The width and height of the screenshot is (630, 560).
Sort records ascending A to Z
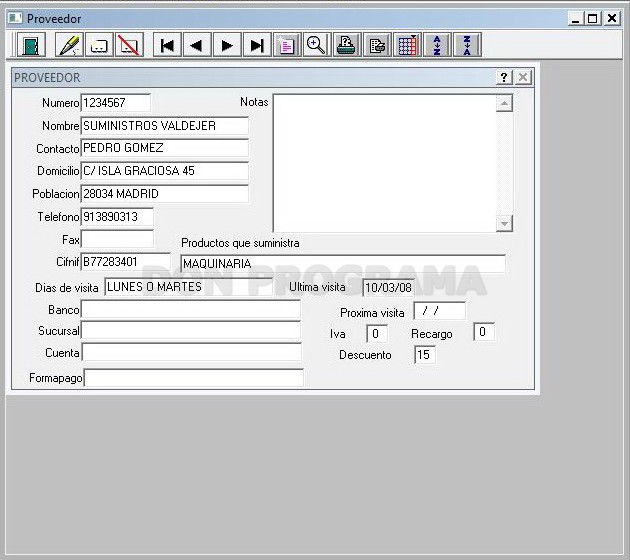pyautogui.click(x=437, y=45)
